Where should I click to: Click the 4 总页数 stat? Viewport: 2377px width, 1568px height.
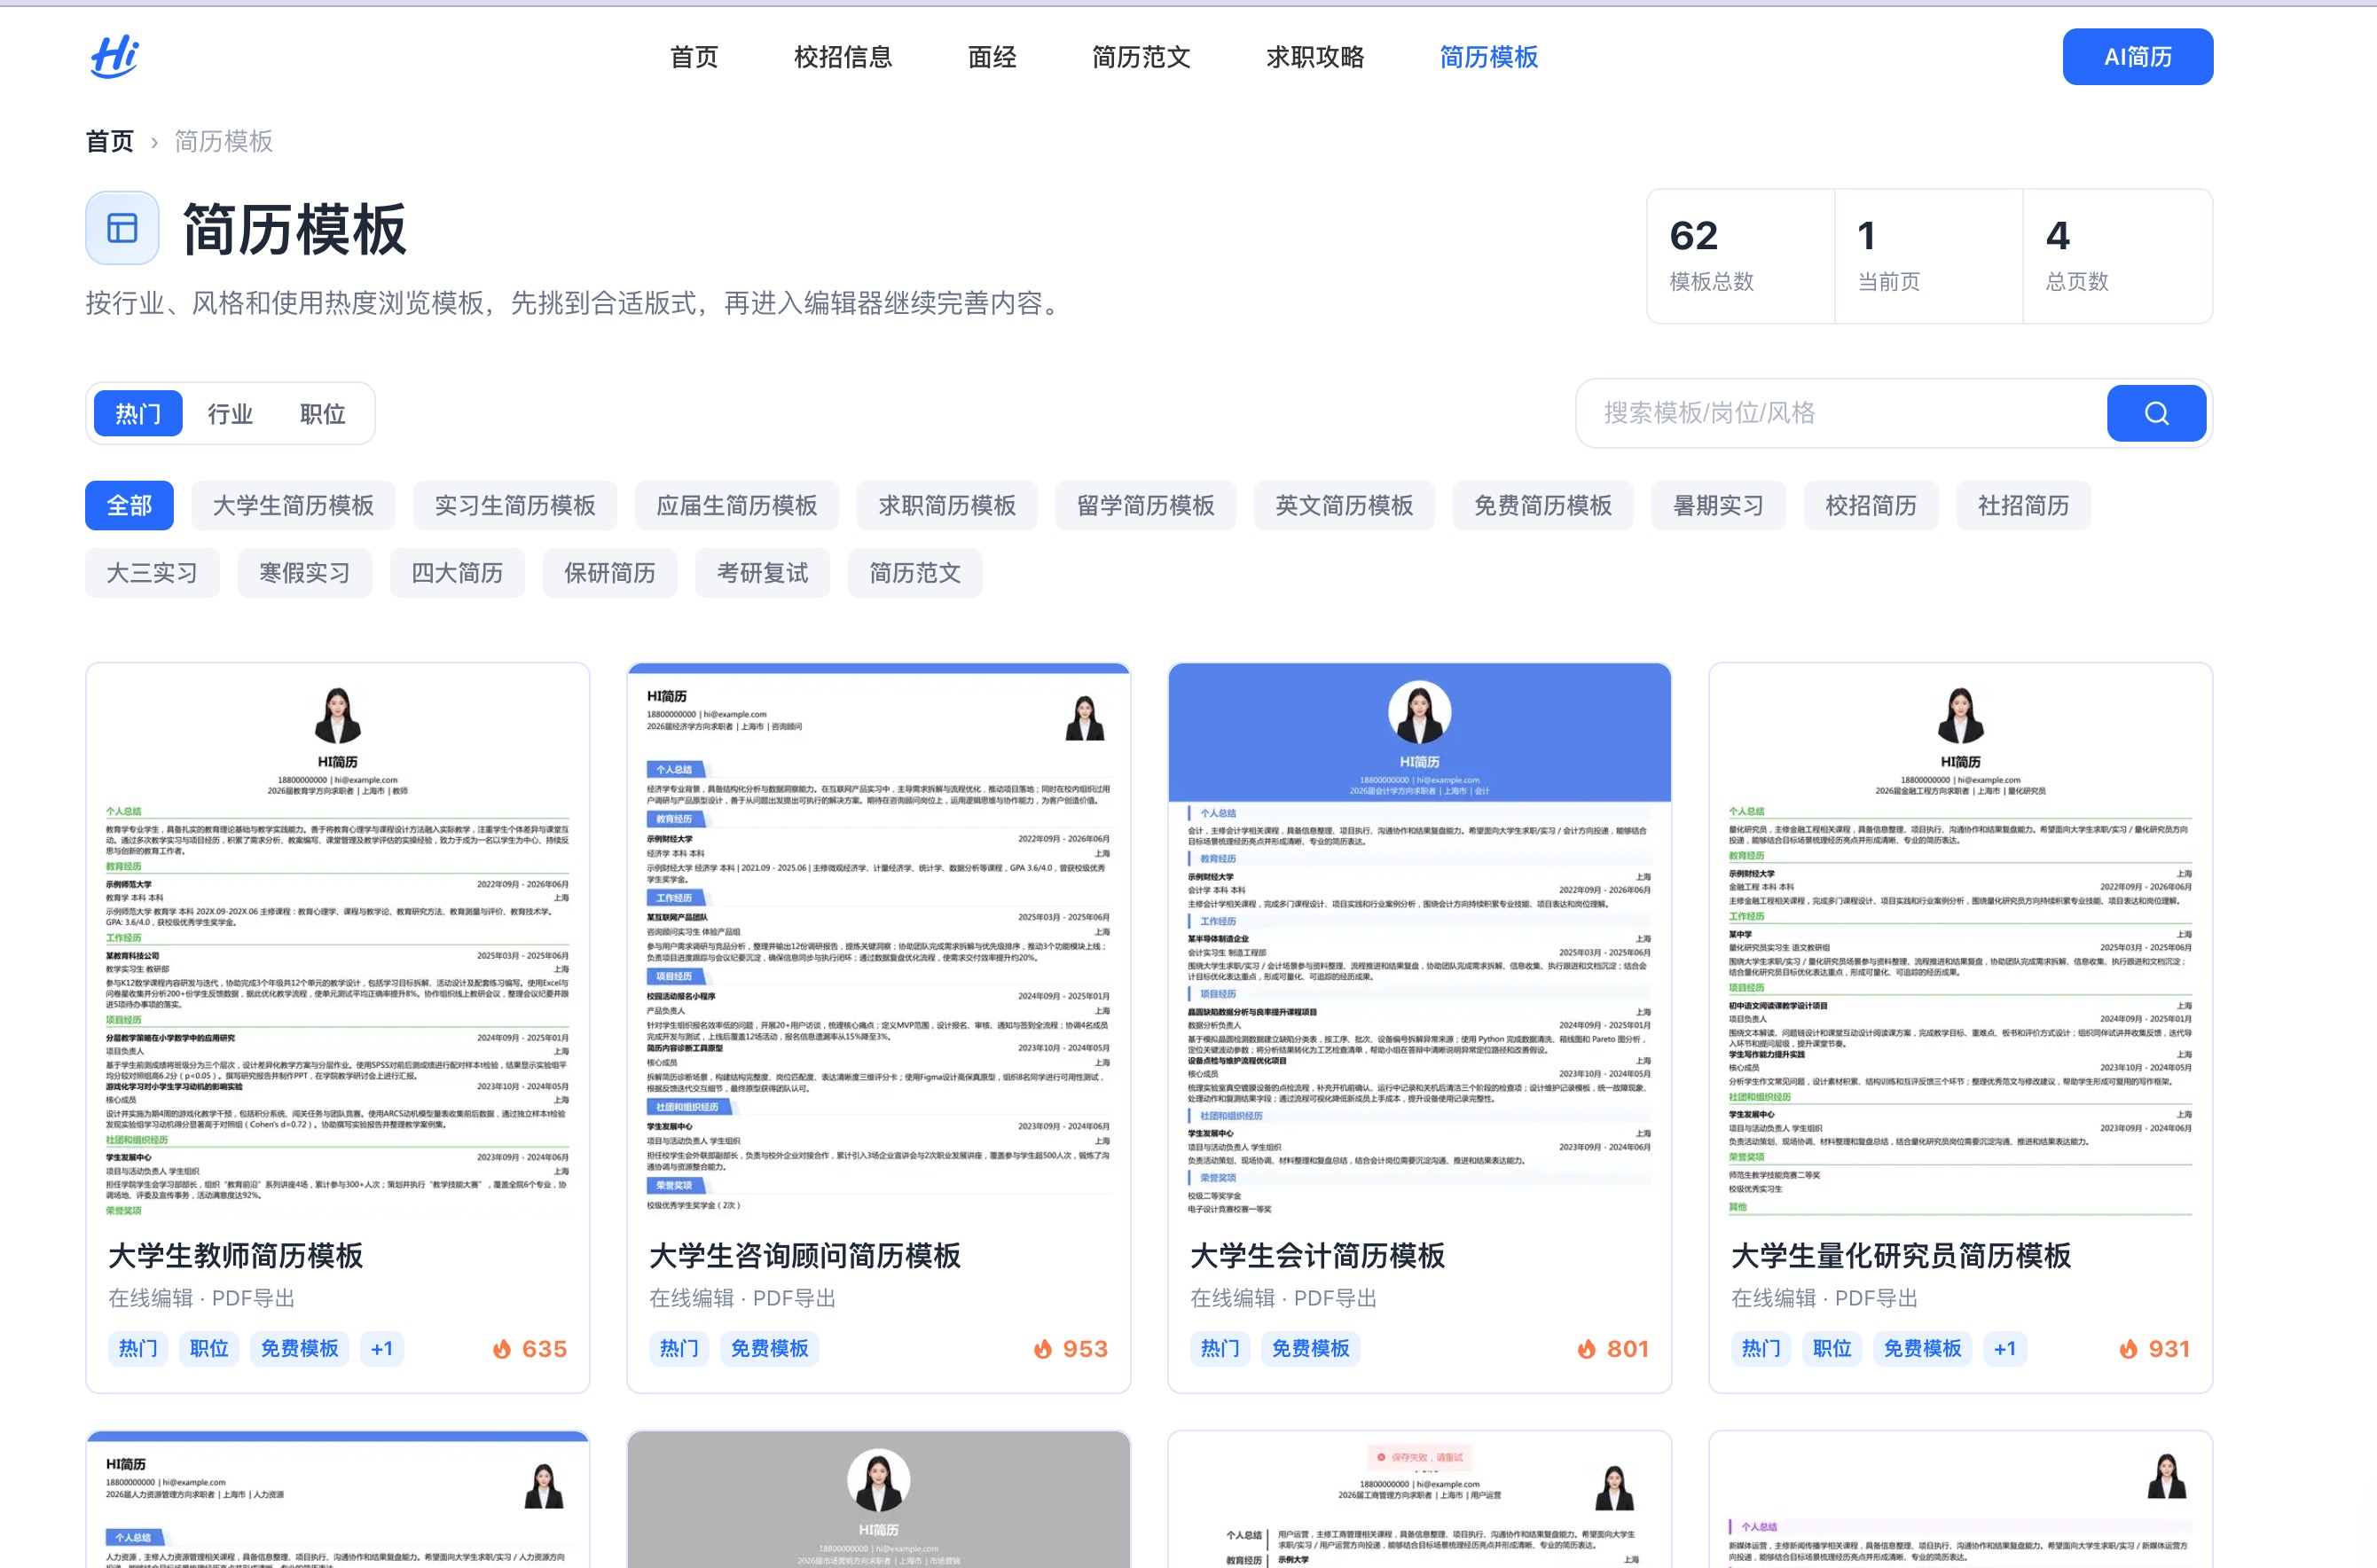tap(2117, 256)
